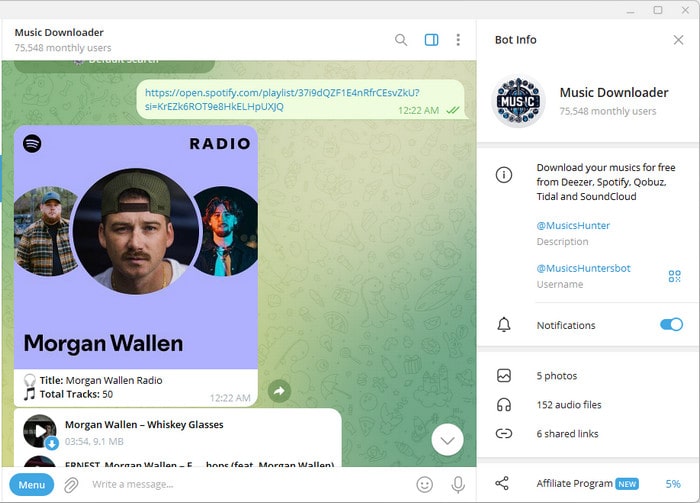
Task: Forward the Morgan Wallen Radio message
Action: coord(279,391)
